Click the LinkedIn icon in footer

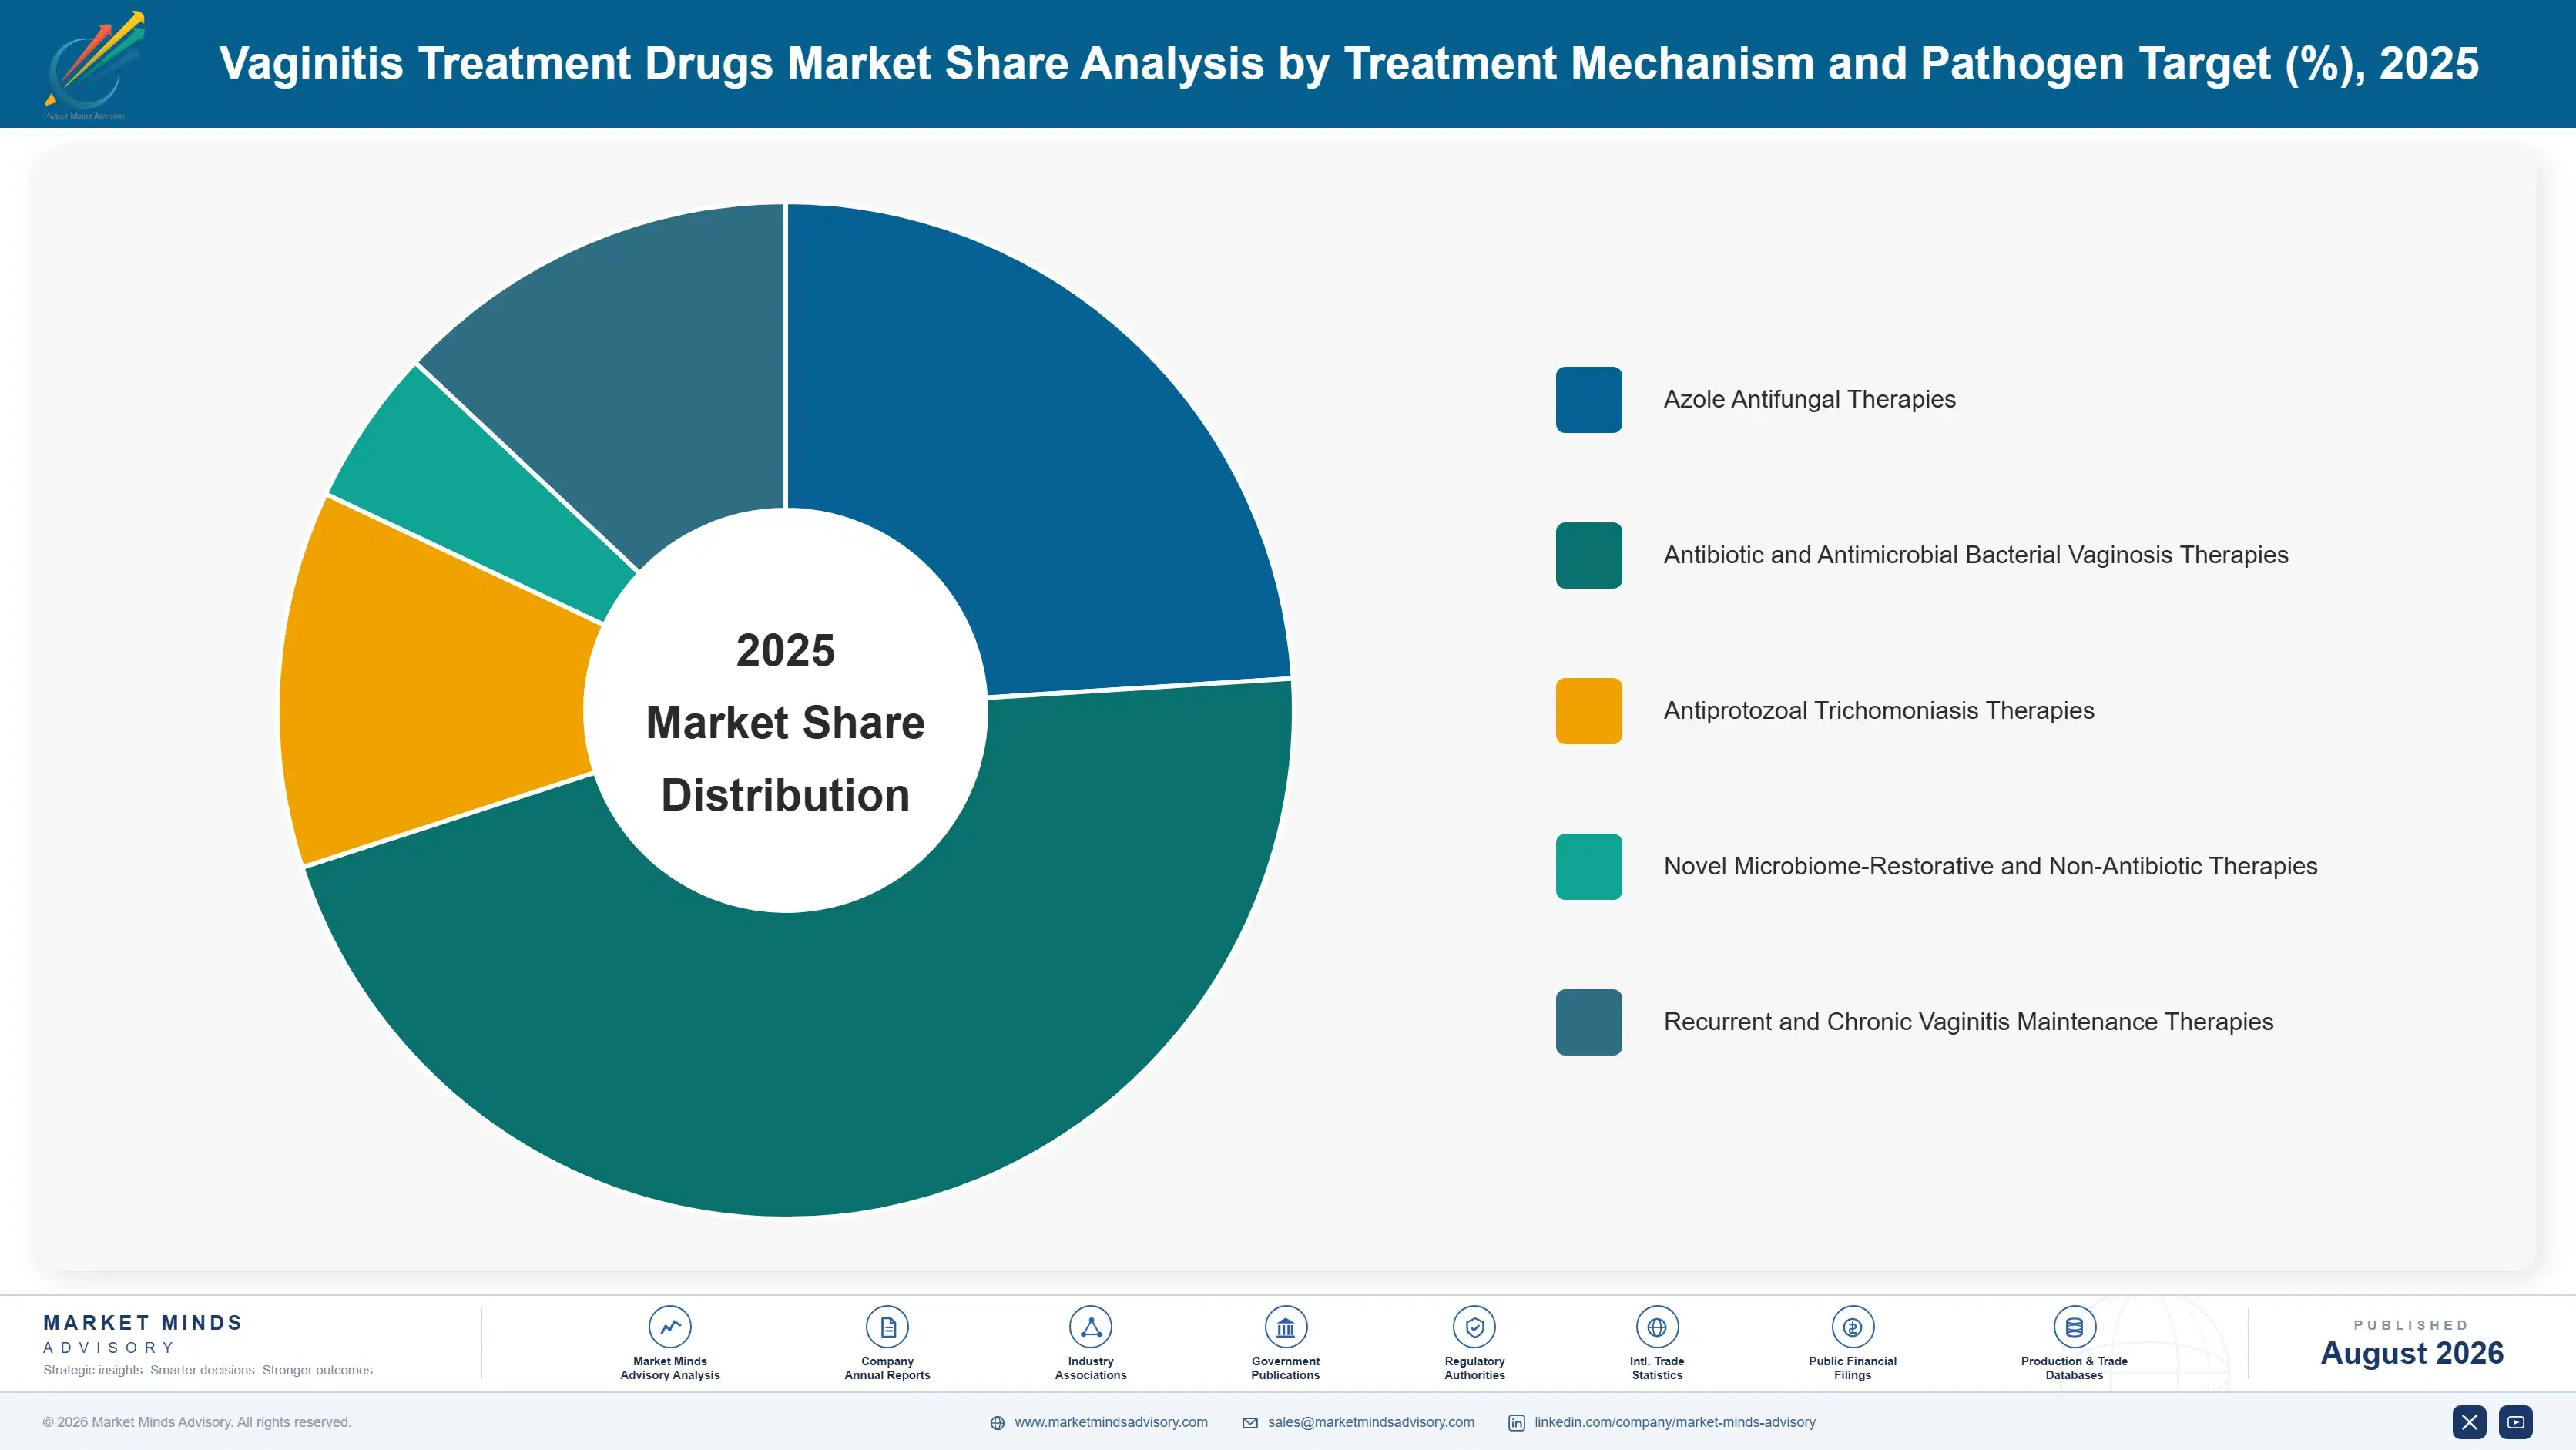pos(1516,1423)
